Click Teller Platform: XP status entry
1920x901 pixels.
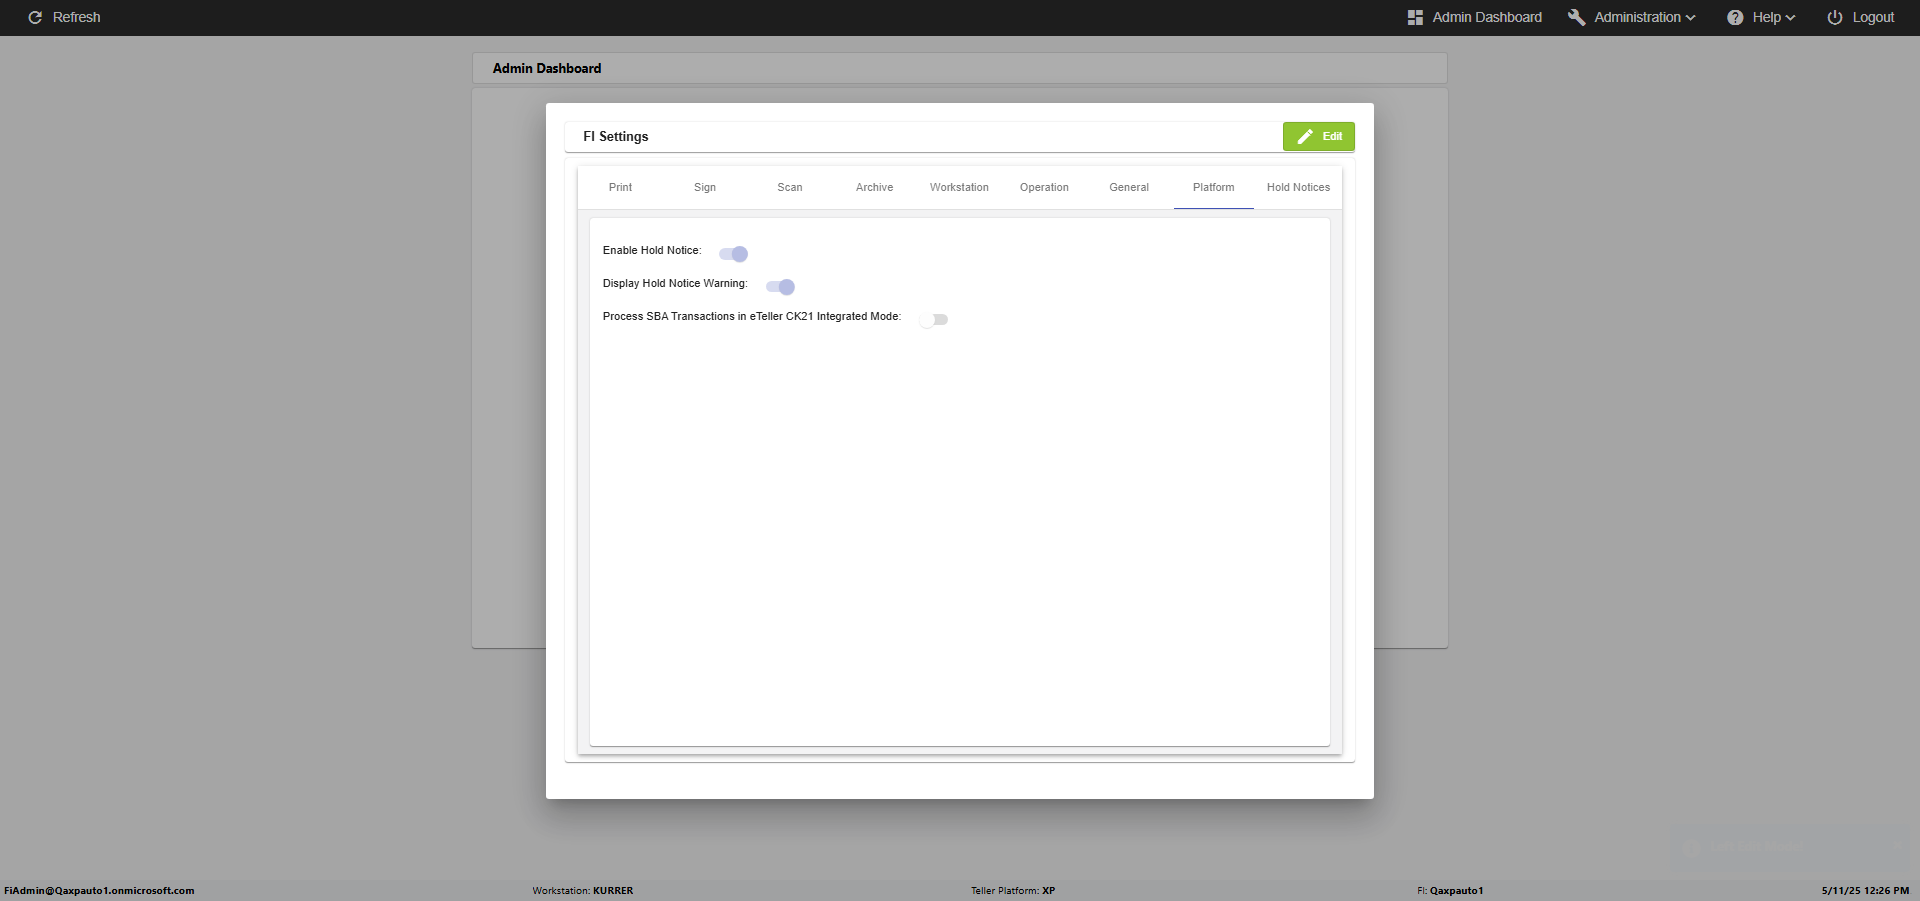1013,891
